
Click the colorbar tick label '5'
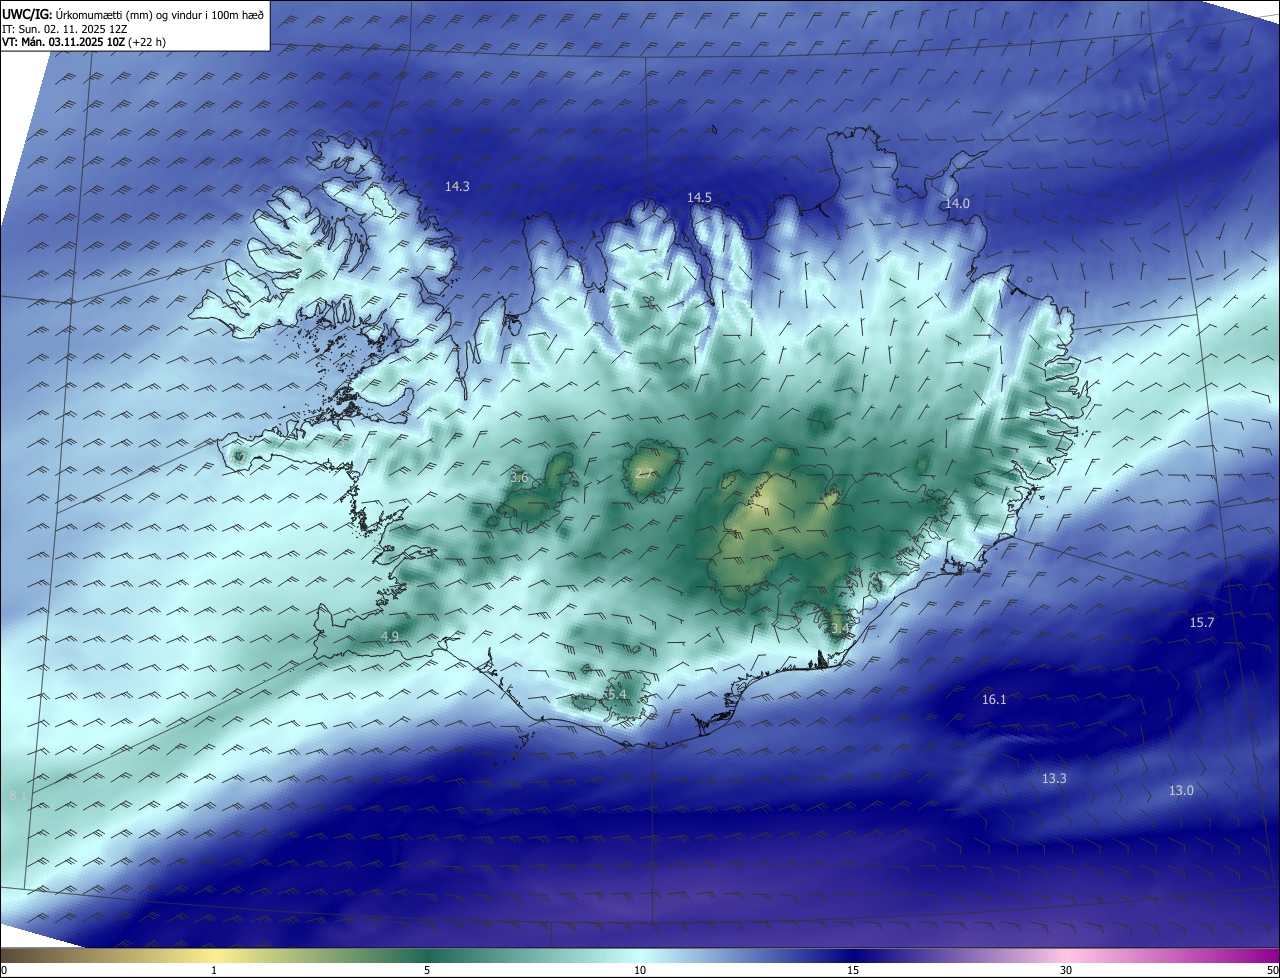point(427,970)
